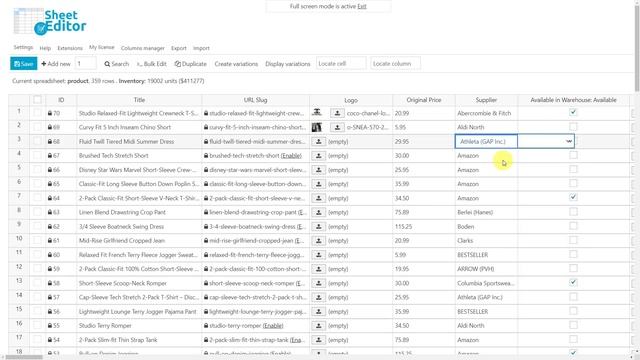Click Add new button

pos(56,64)
